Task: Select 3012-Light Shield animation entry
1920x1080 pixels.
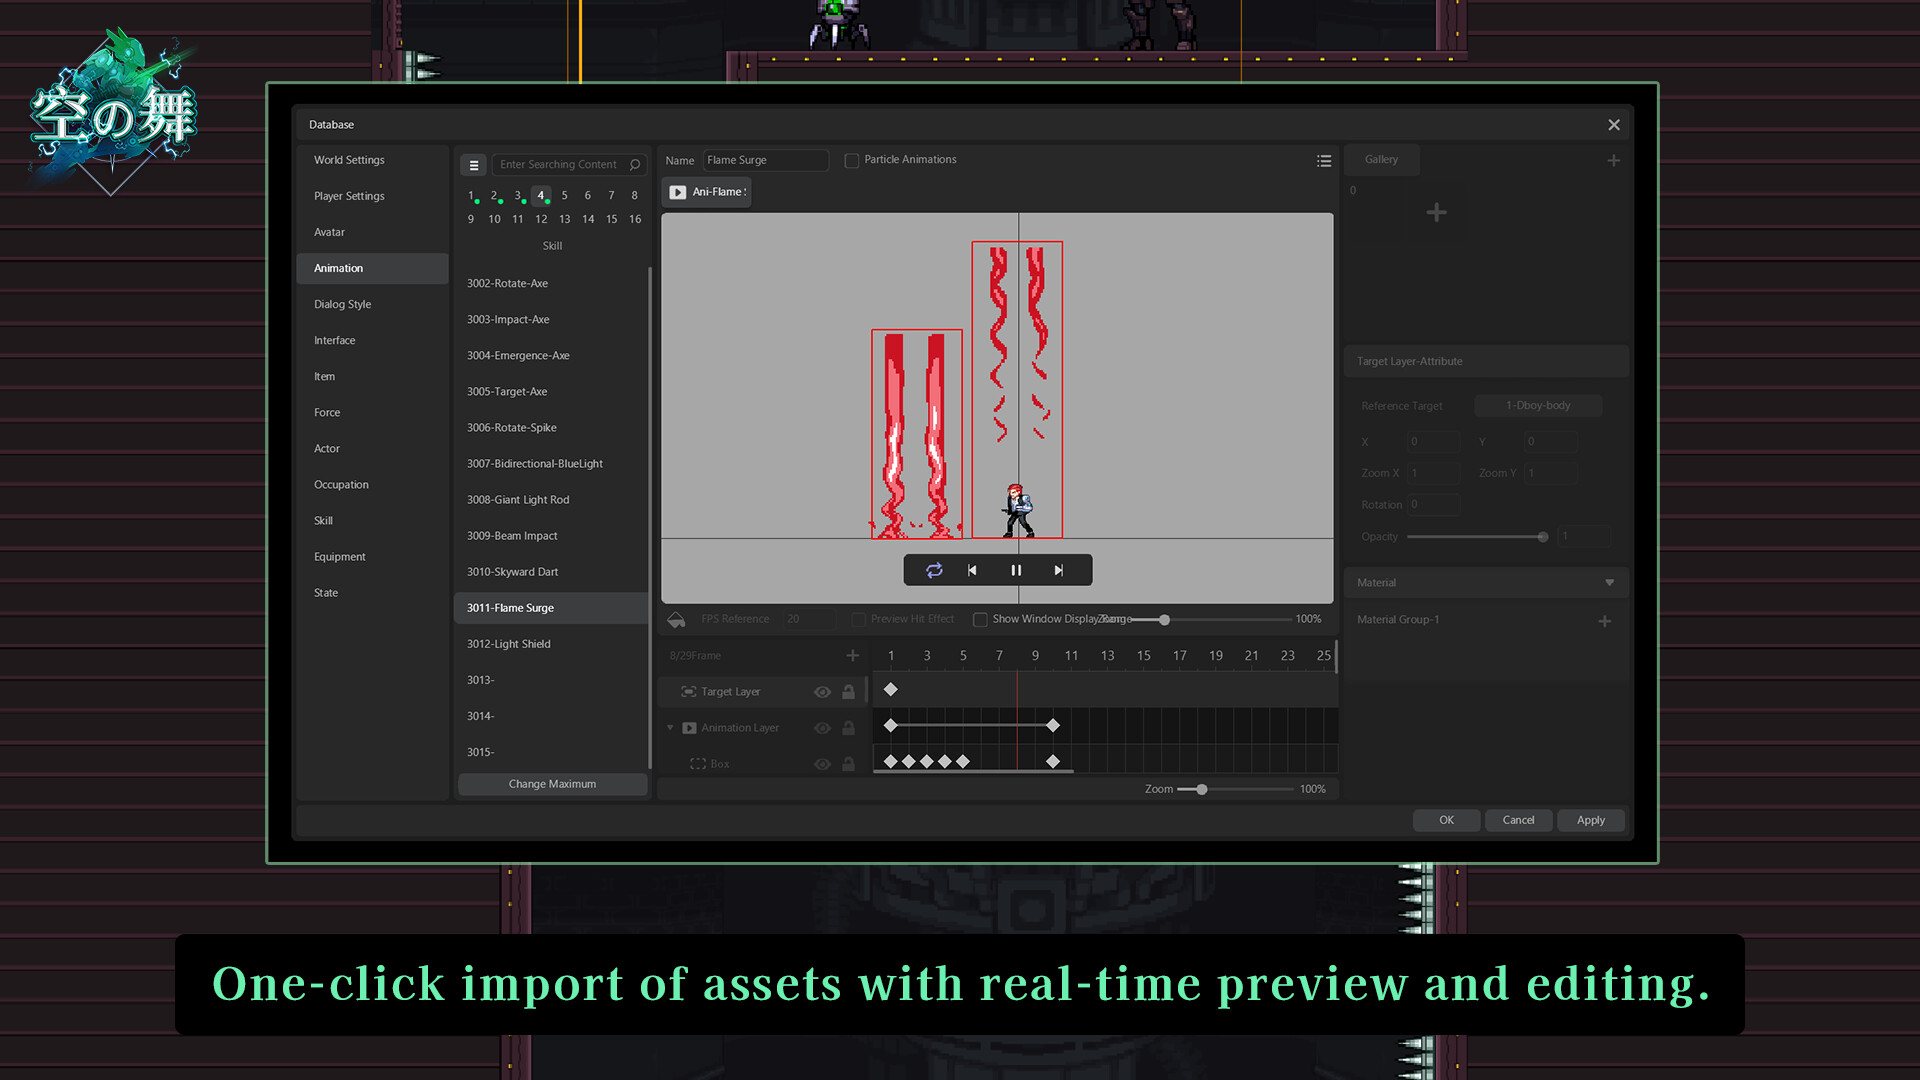Action: point(509,644)
